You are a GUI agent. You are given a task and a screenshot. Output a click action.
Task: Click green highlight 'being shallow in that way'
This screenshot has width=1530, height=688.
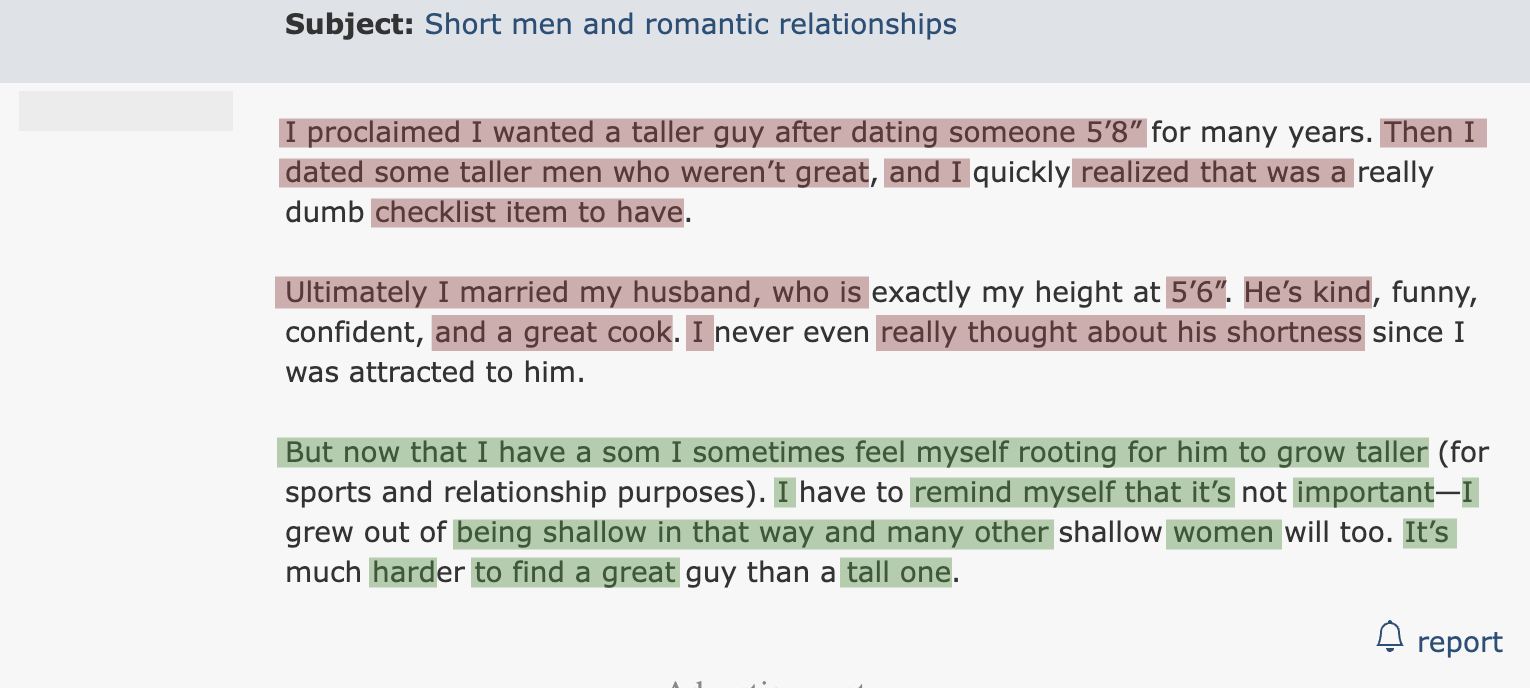pyautogui.click(x=634, y=532)
